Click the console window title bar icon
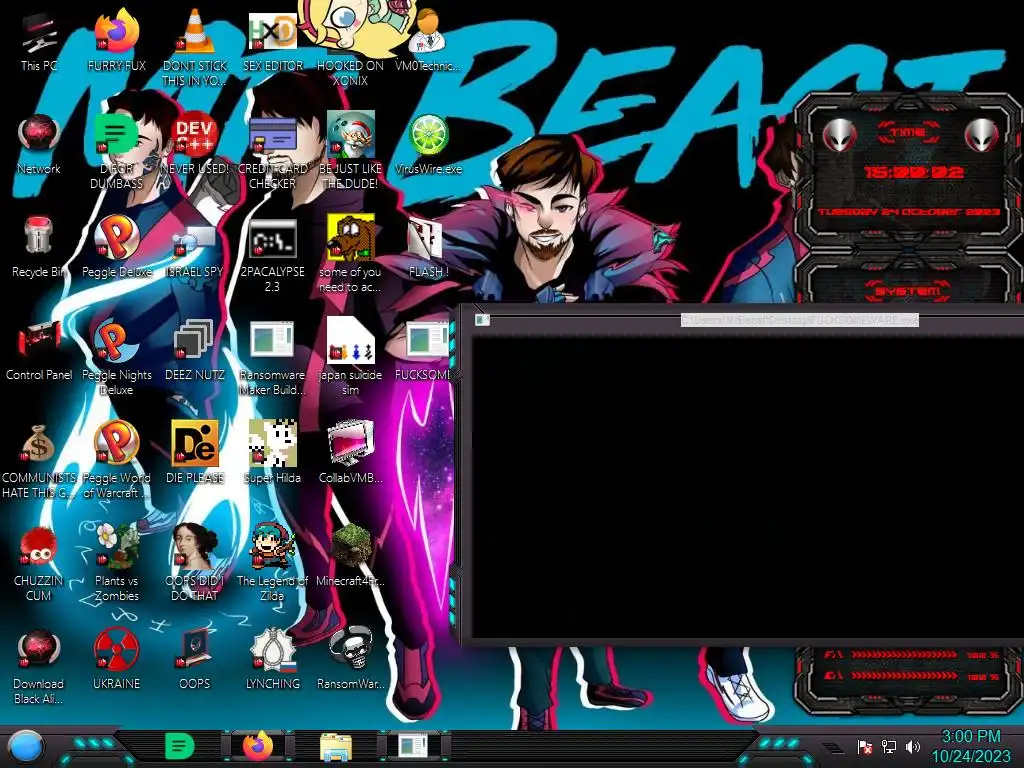The height and width of the screenshot is (768, 1024). [x=483, y=320]
